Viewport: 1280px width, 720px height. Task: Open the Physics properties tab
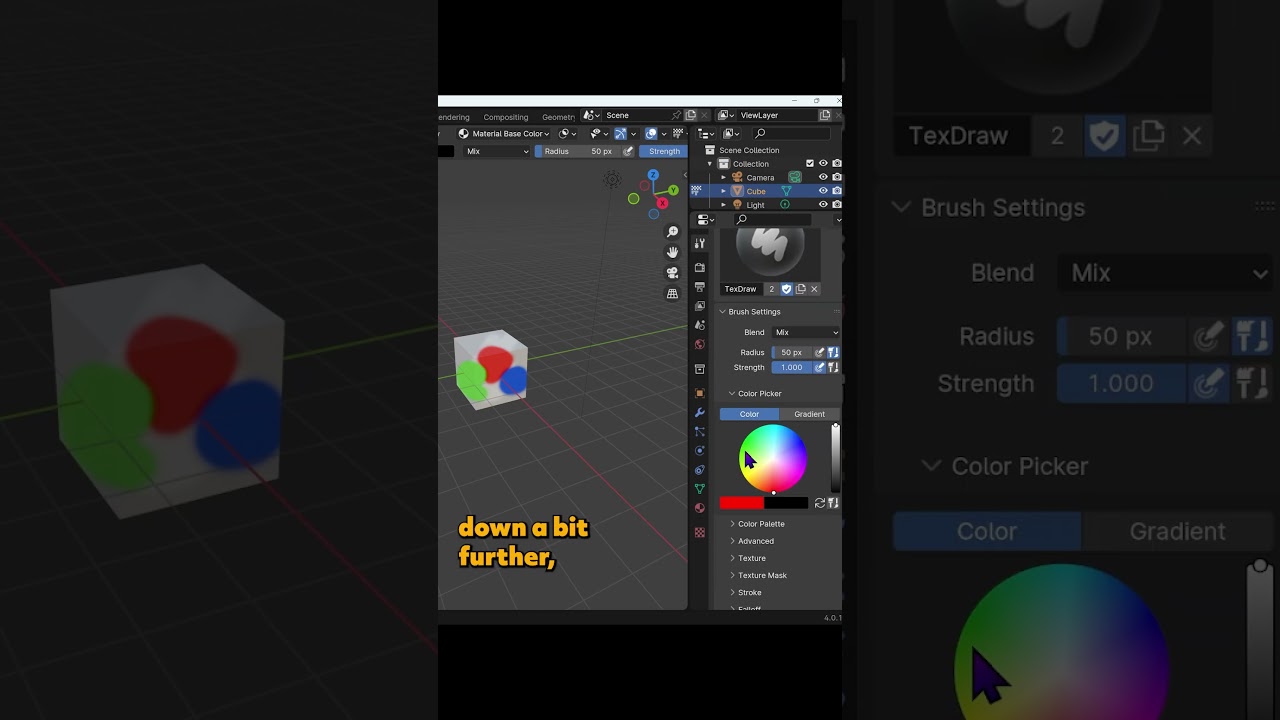coord(700,450)
